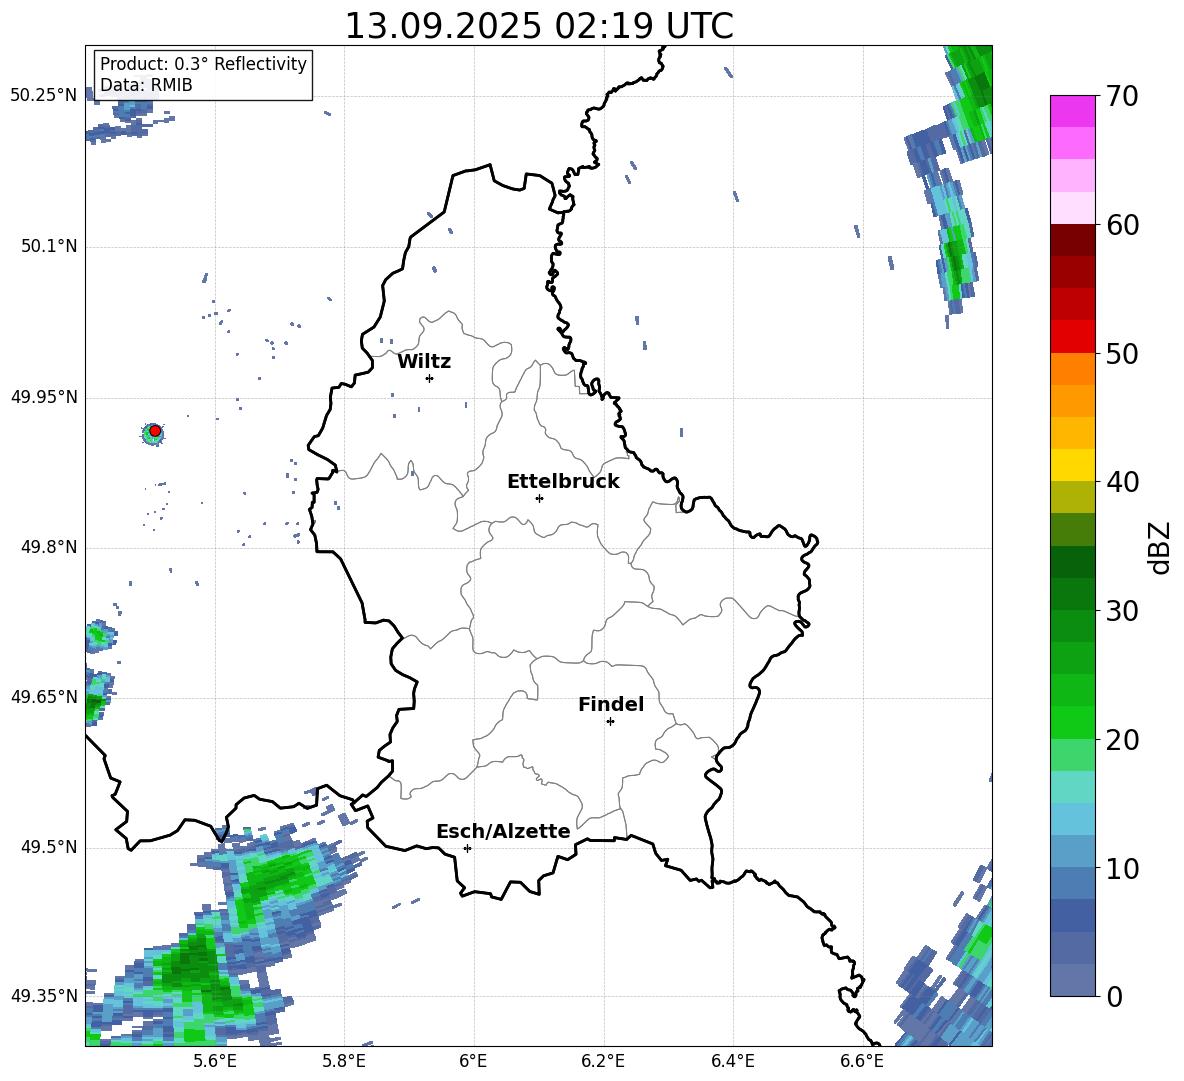Click the 6.2°E longitude label
1184x1081 pixels.
(x=603, y=1061)
